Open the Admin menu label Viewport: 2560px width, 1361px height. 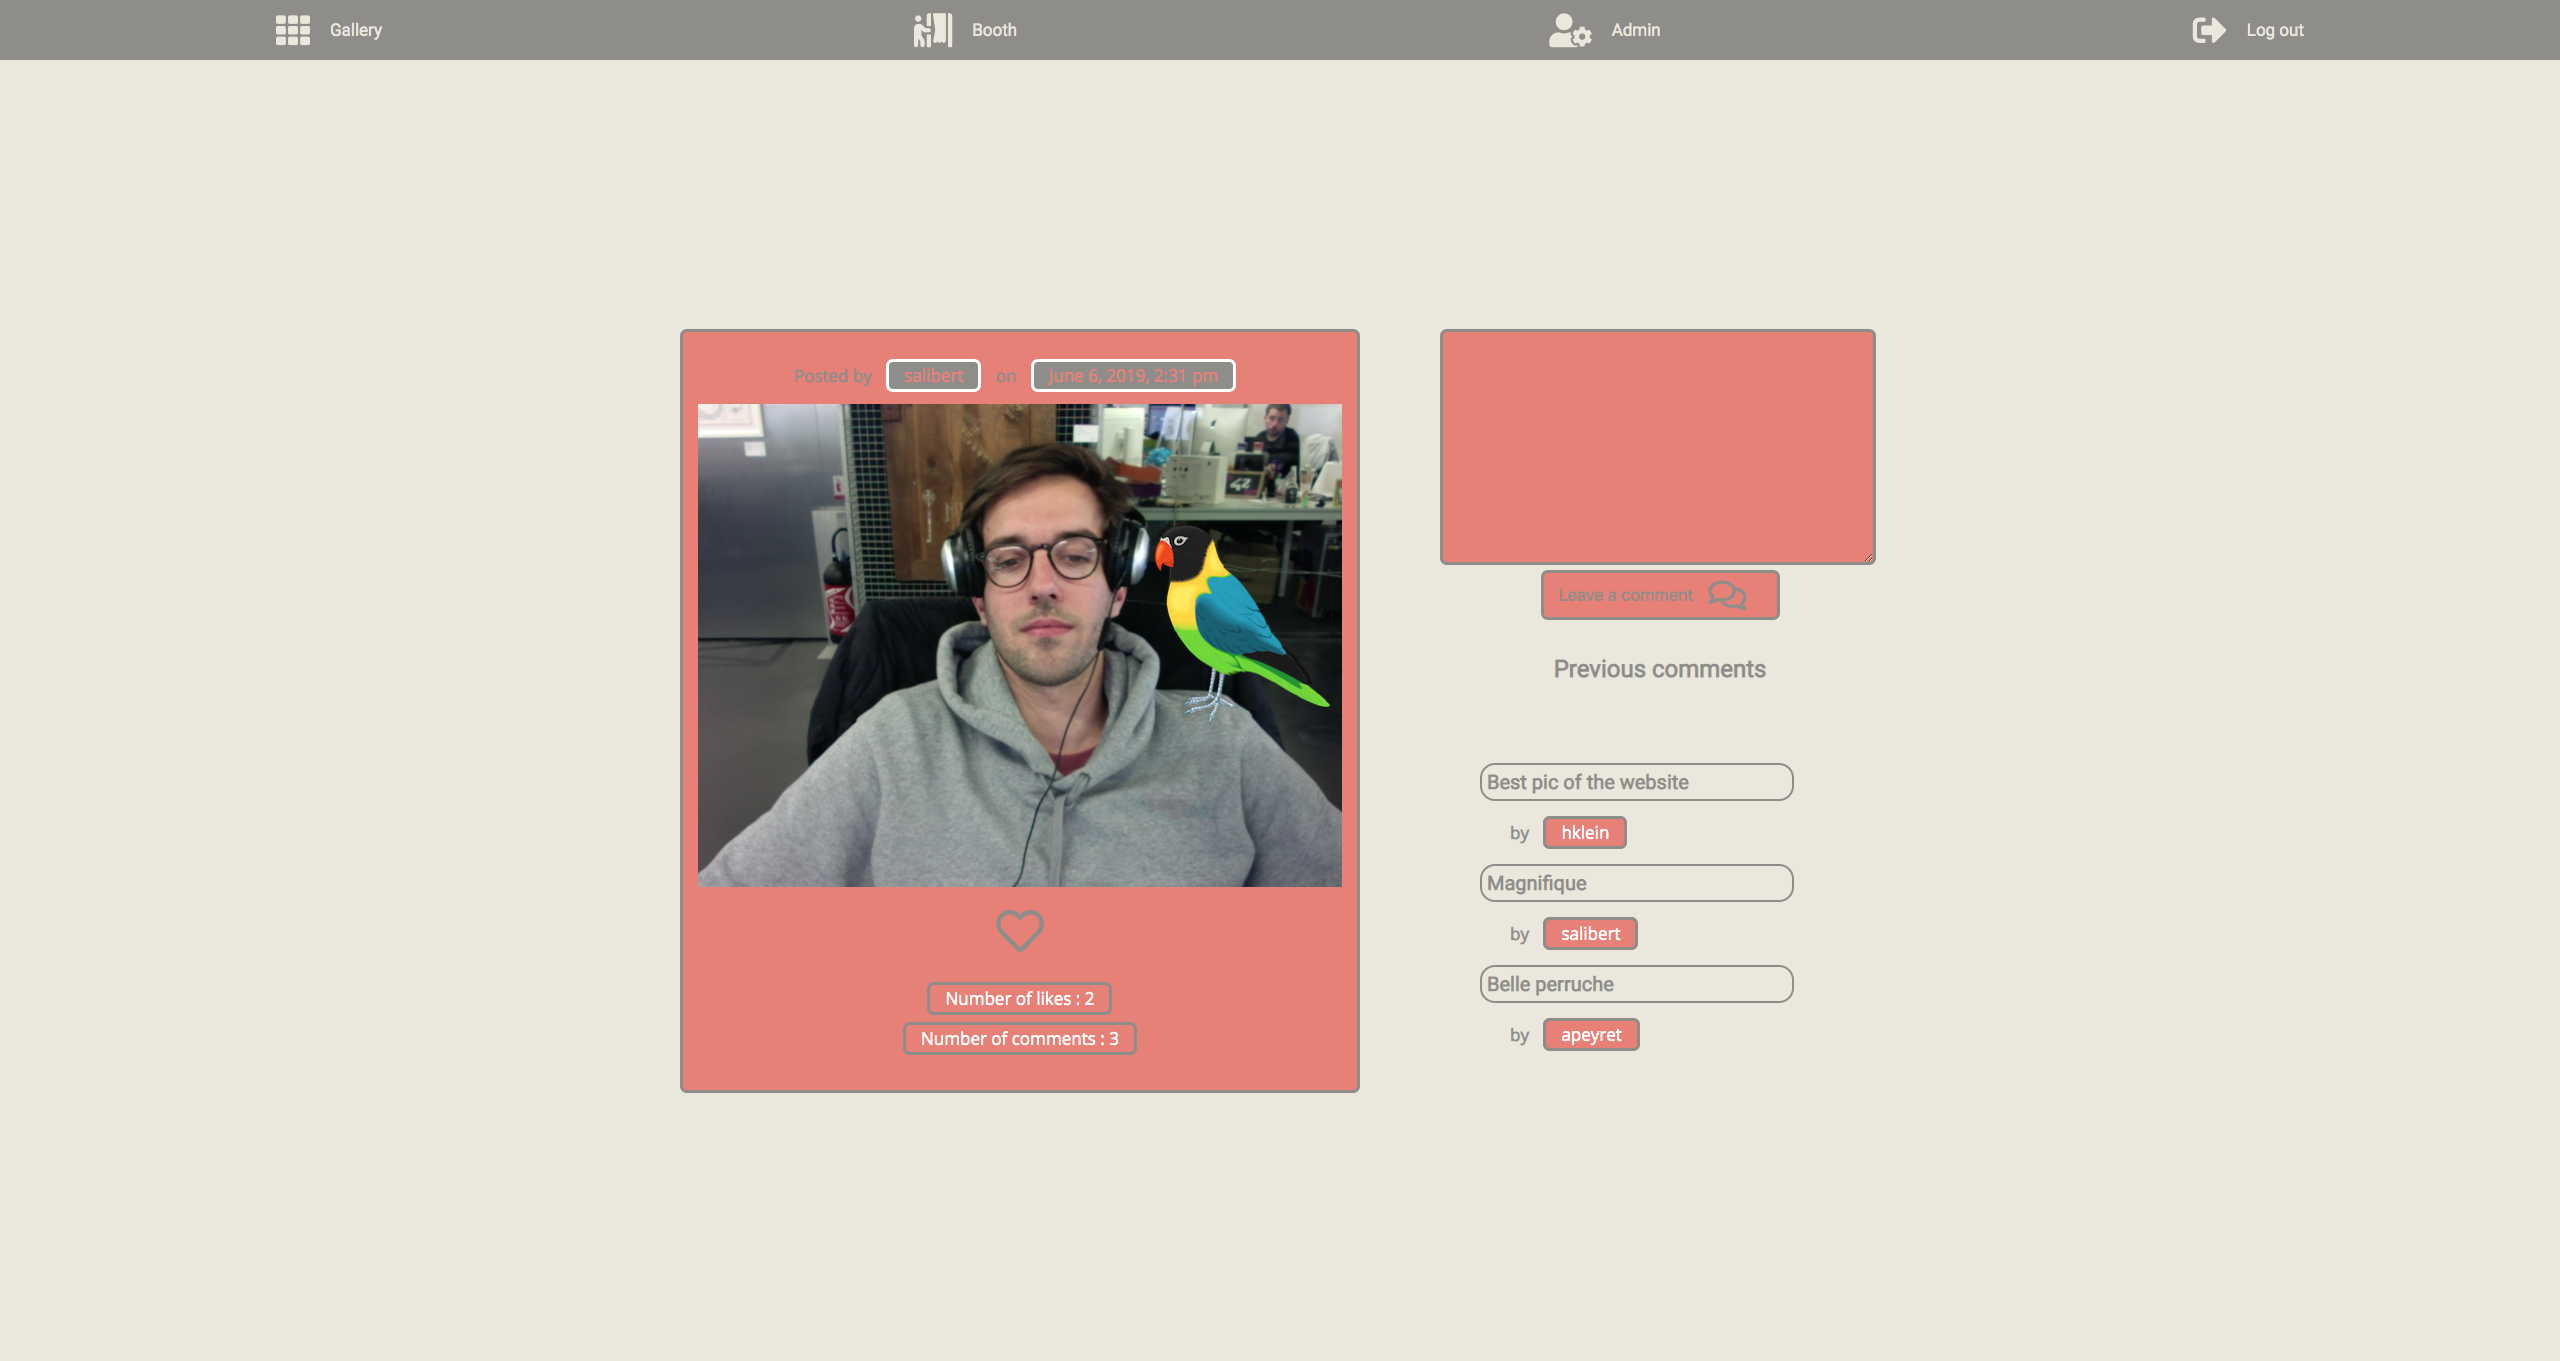point(1635,30)
